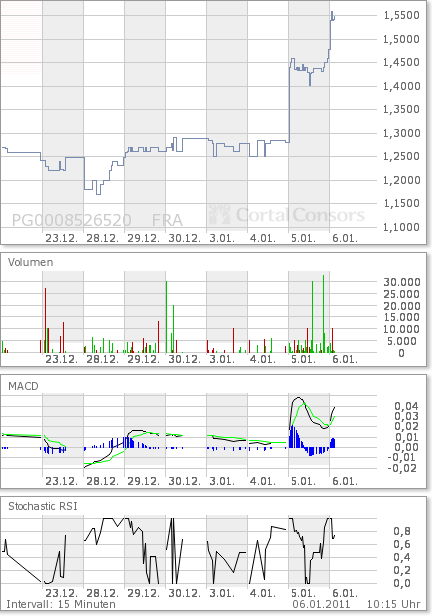The height and width of the screenshot is (616, 432).
Task: Choose the 1,2000 price axis value
Action: (x=401, y=180)
